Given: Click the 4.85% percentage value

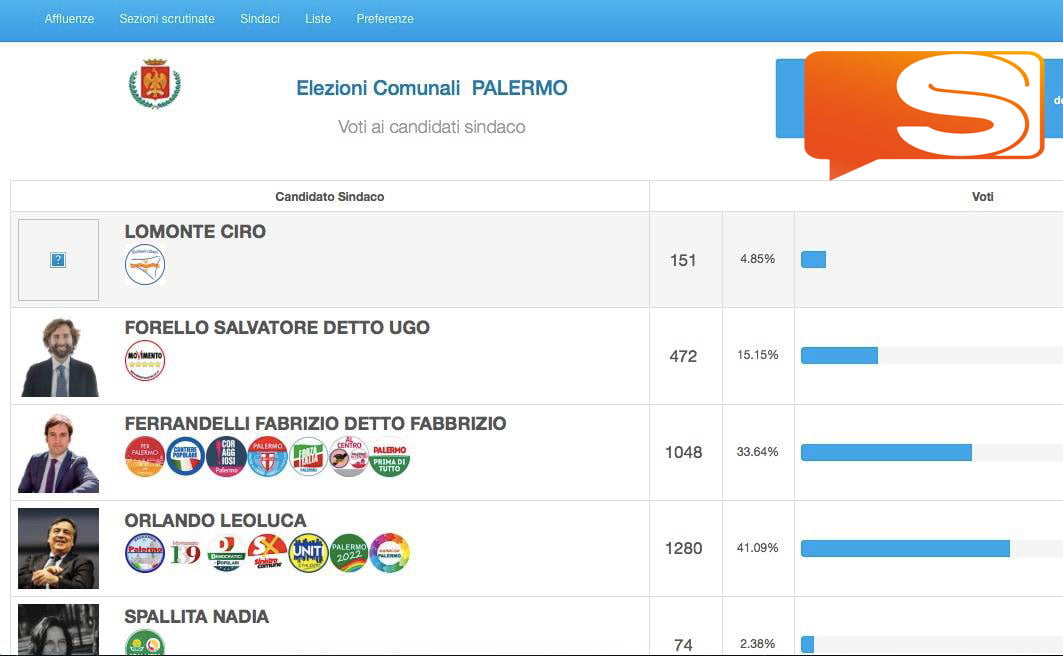Looking at the screenshot, I should pyautogui.click(x=758, y=259).
